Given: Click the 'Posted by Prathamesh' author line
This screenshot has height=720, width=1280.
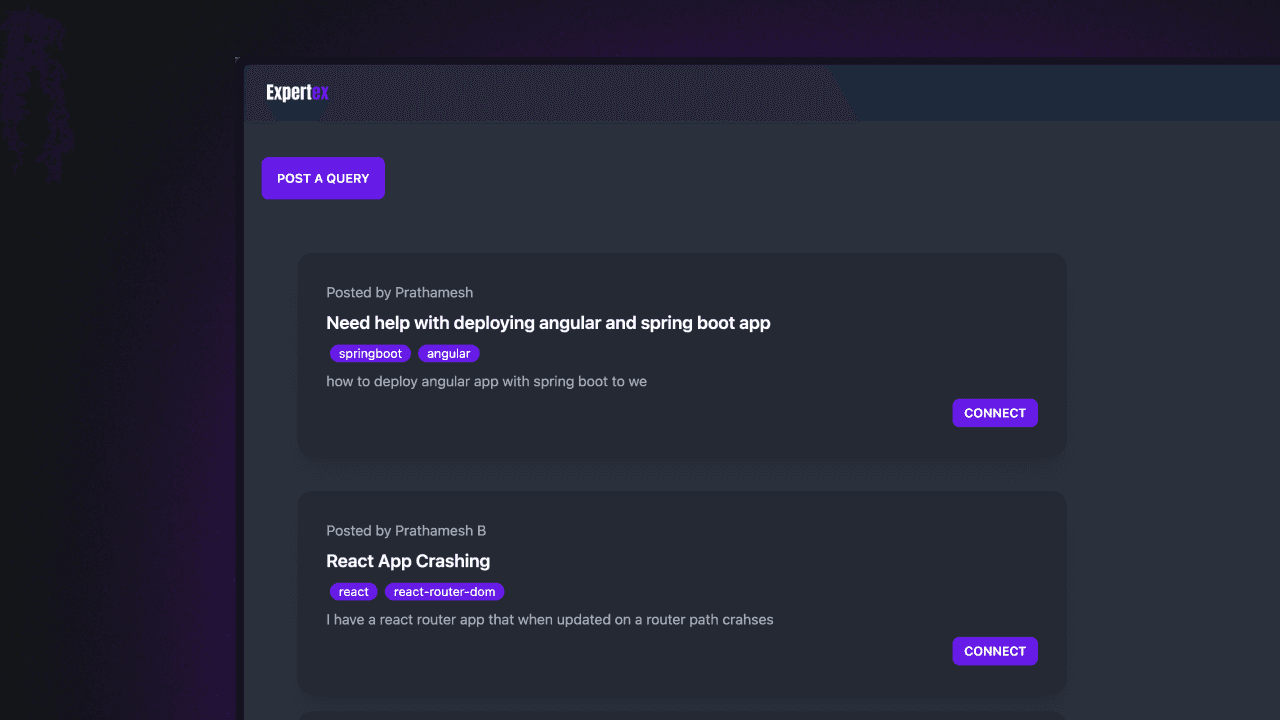Looking at the screenshot, I should click(x=399, y=293).
